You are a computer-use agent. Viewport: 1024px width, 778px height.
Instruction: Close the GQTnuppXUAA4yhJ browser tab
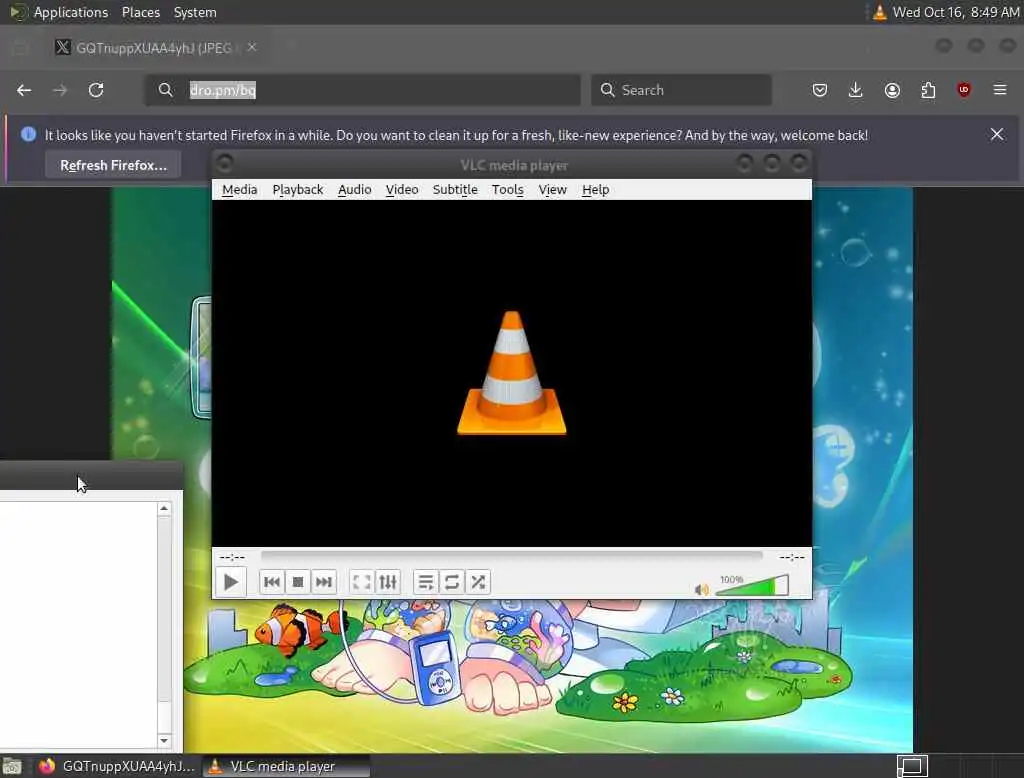coord(251,47)
